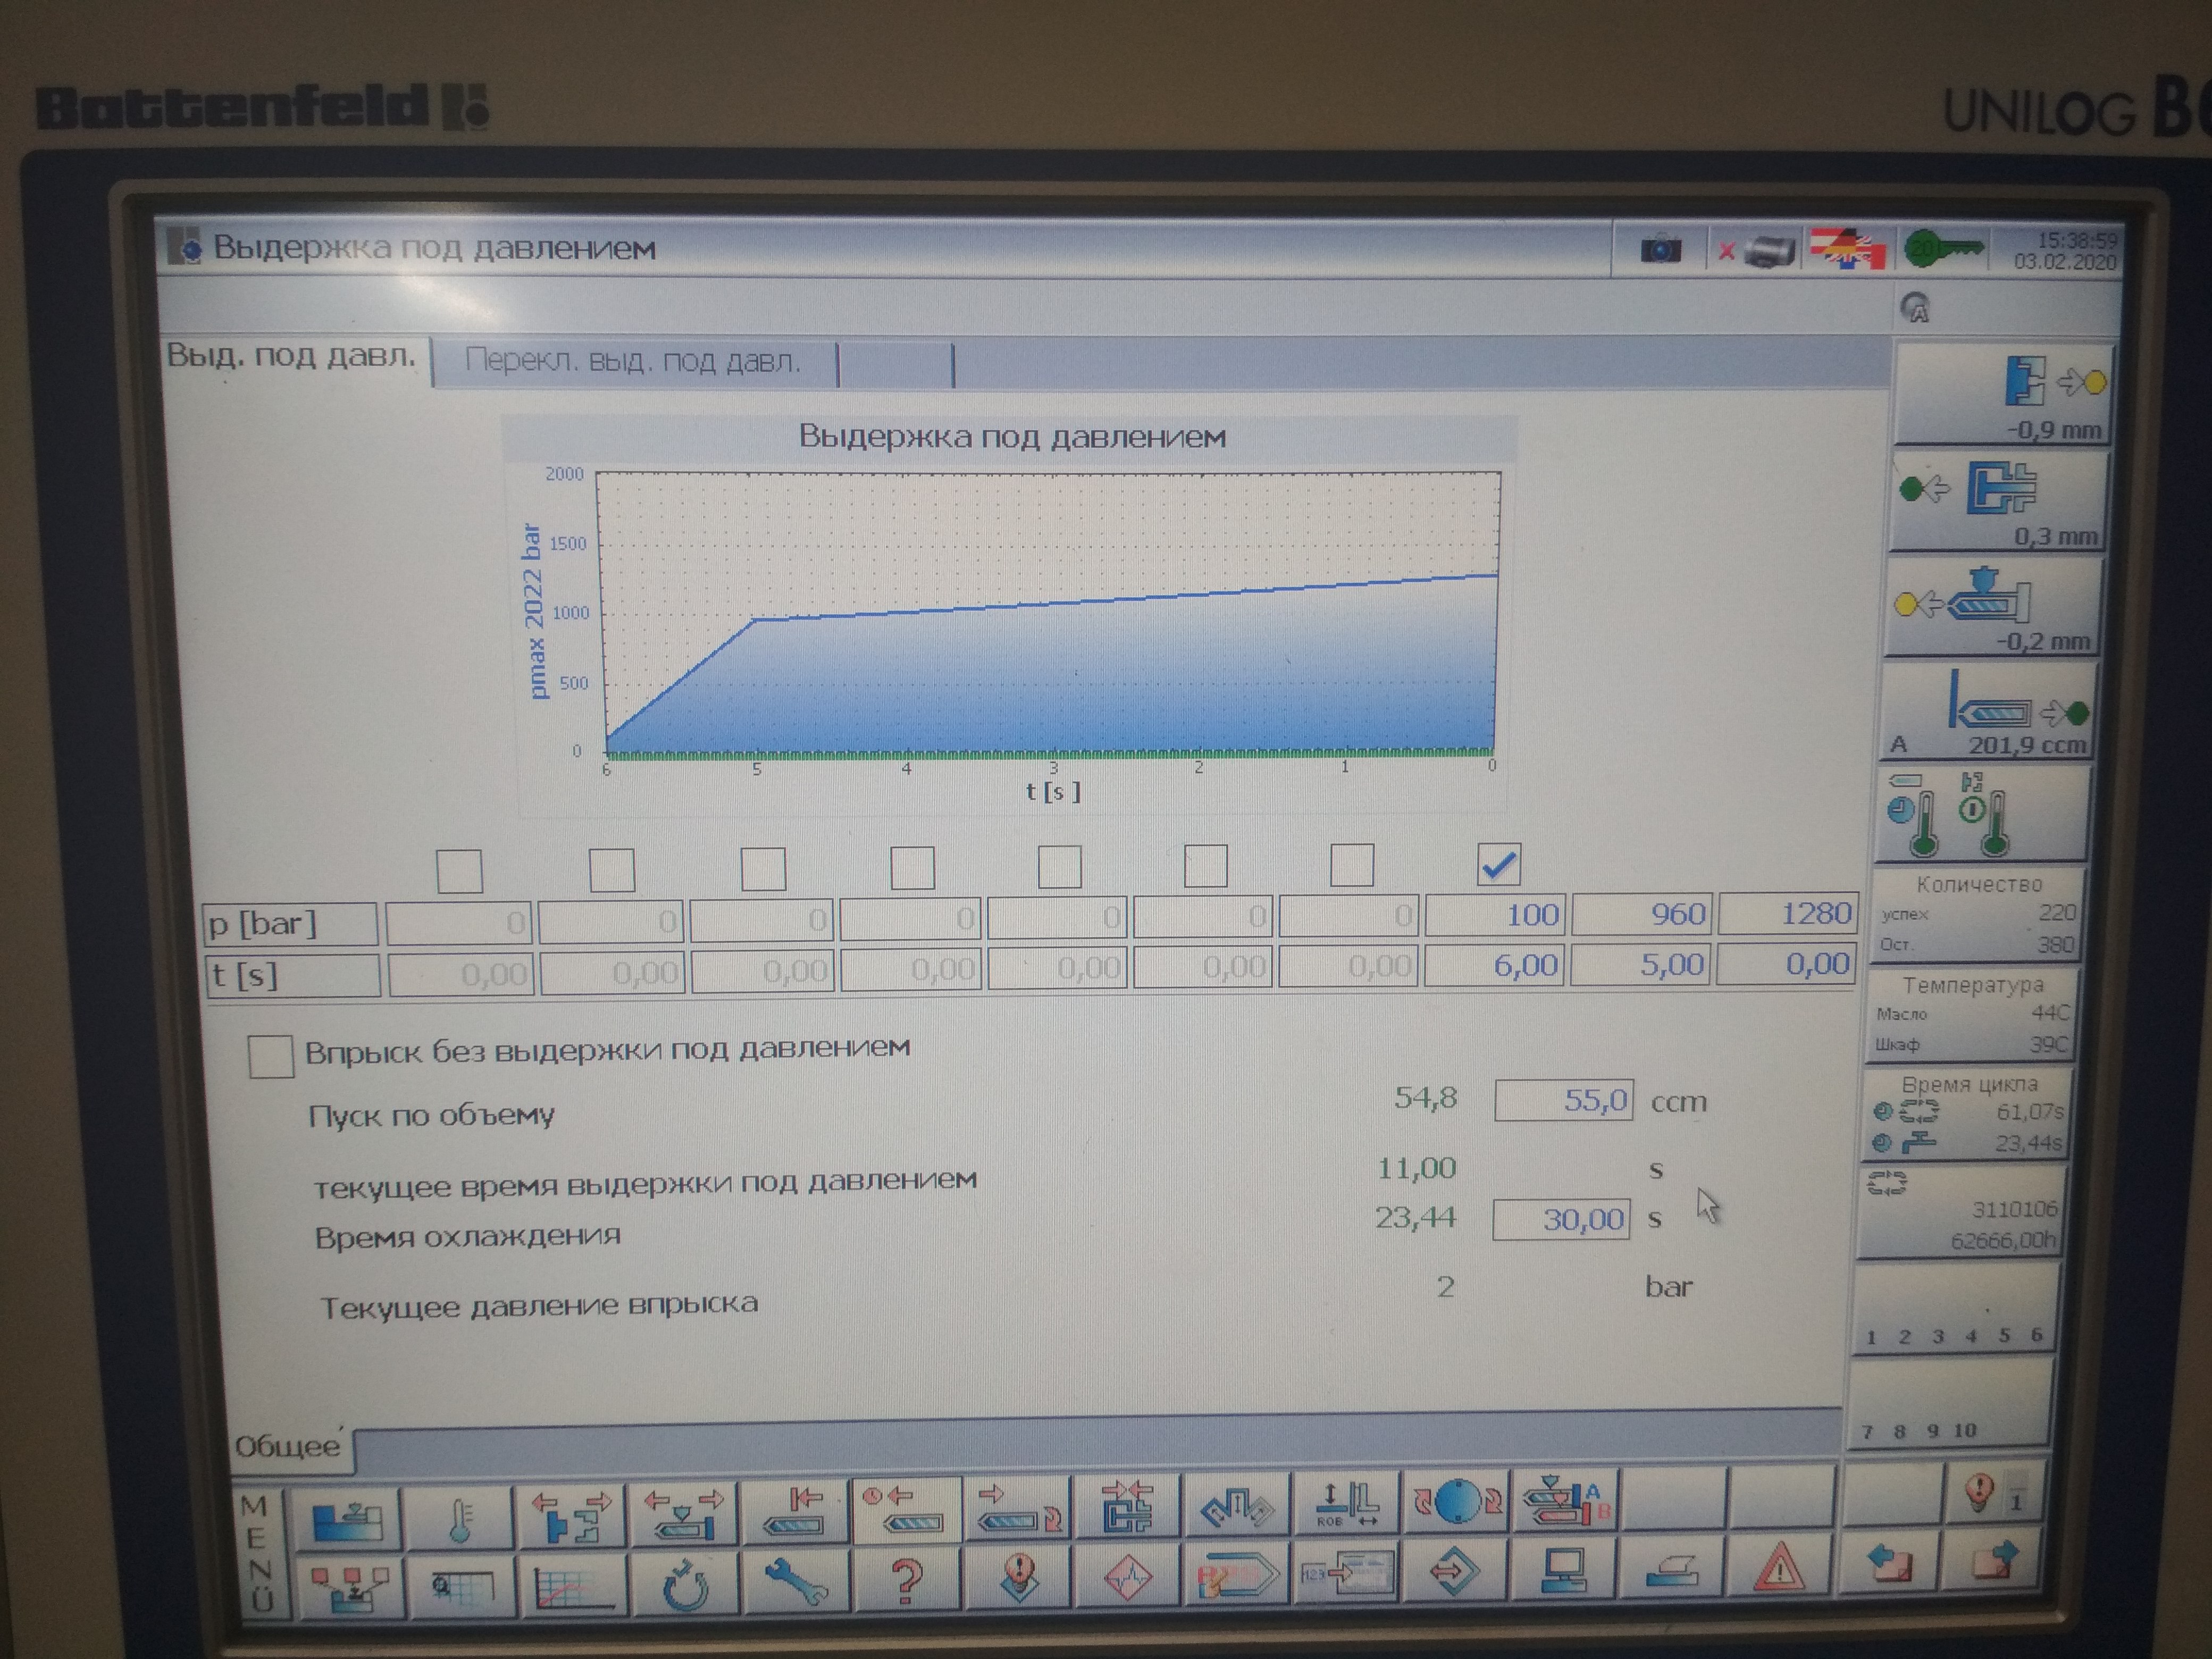
Task: Click the language flags icon
Action: (x=1848, y=250)
